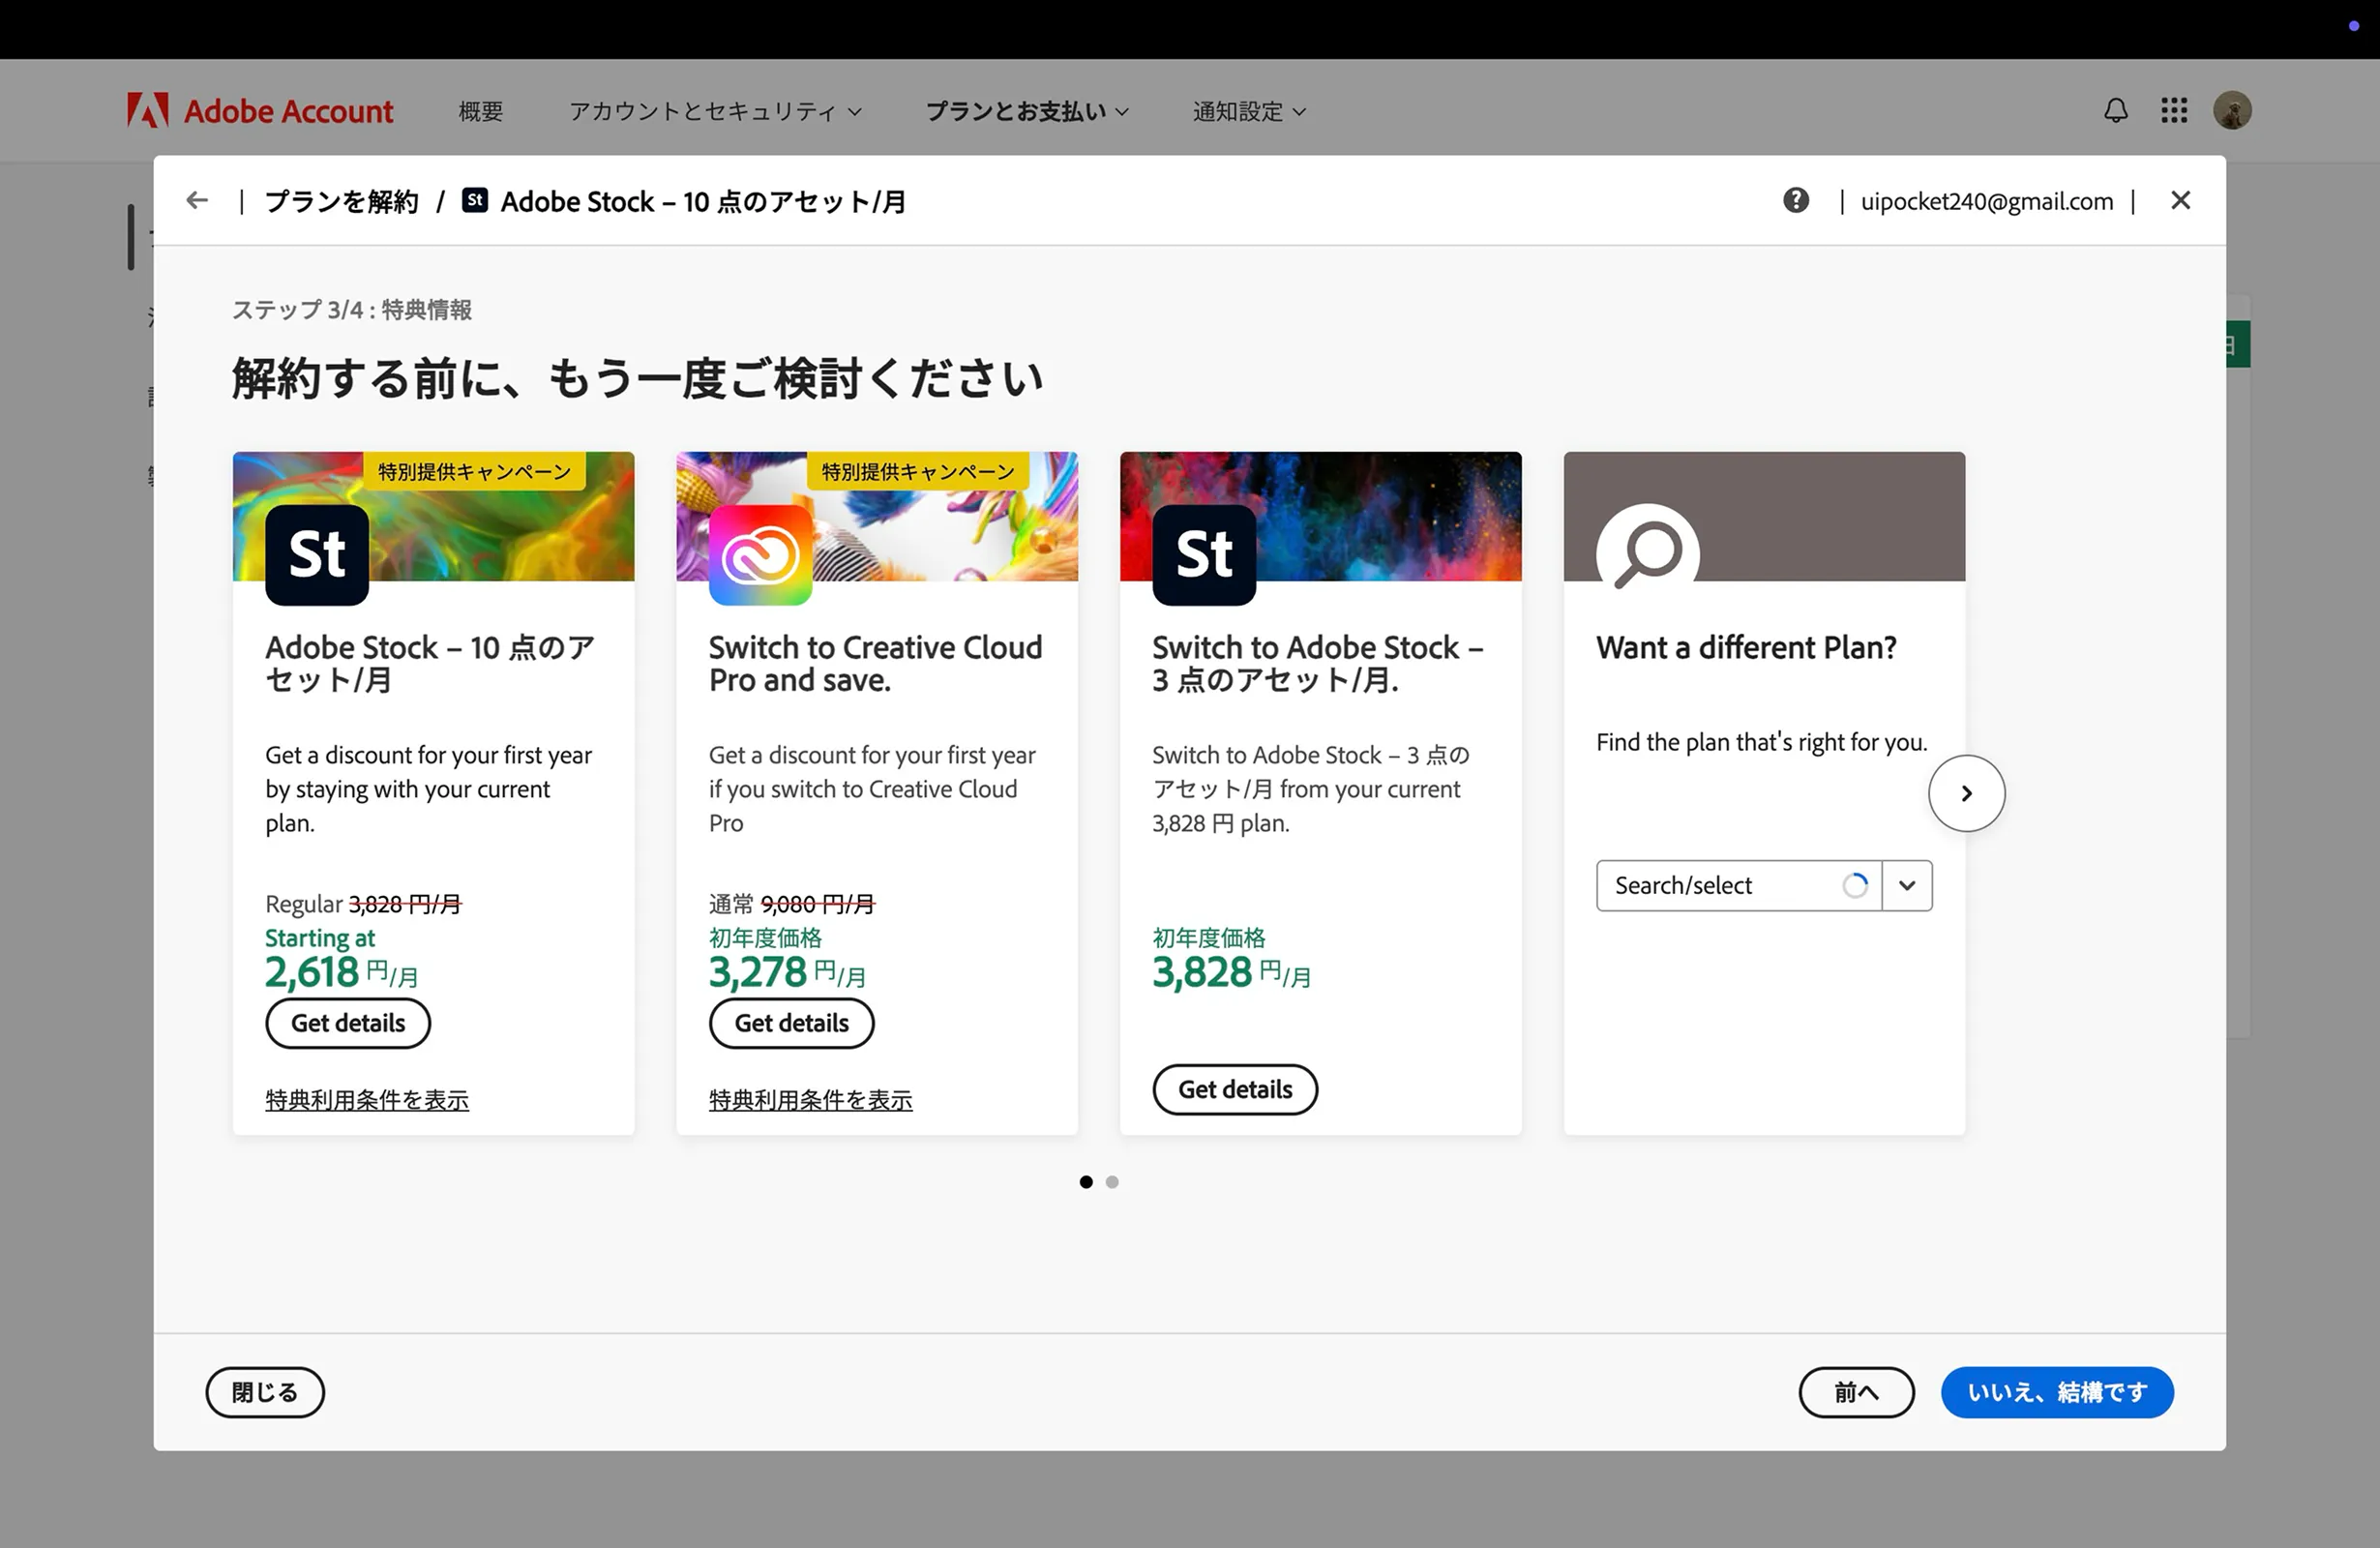Click the Switch to Creative Cloud Pro and save title
This screenshot has width=2380, height=1548.
click(875, 663)
